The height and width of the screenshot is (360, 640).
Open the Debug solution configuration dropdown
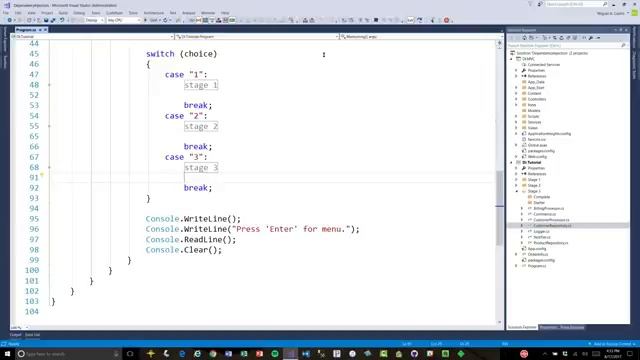click(94, 20)
